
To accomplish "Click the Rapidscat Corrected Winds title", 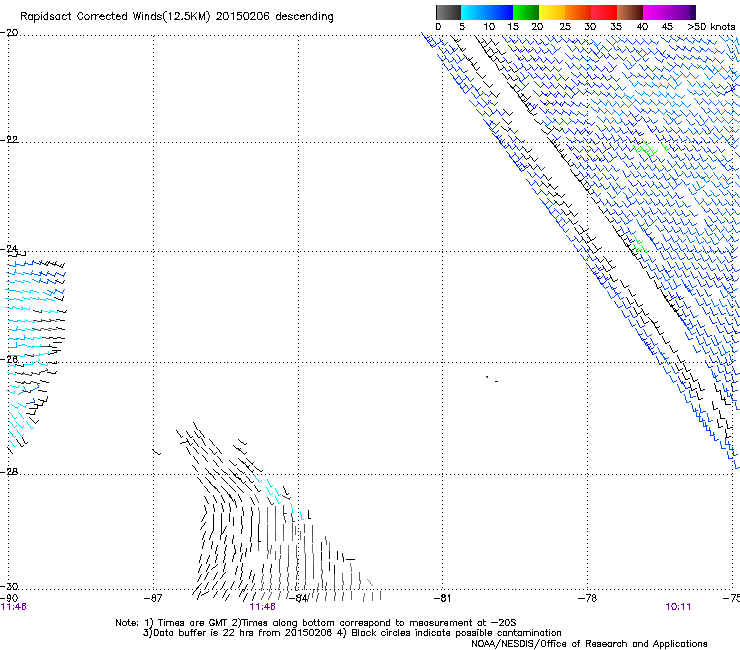I will pos(177,17).
